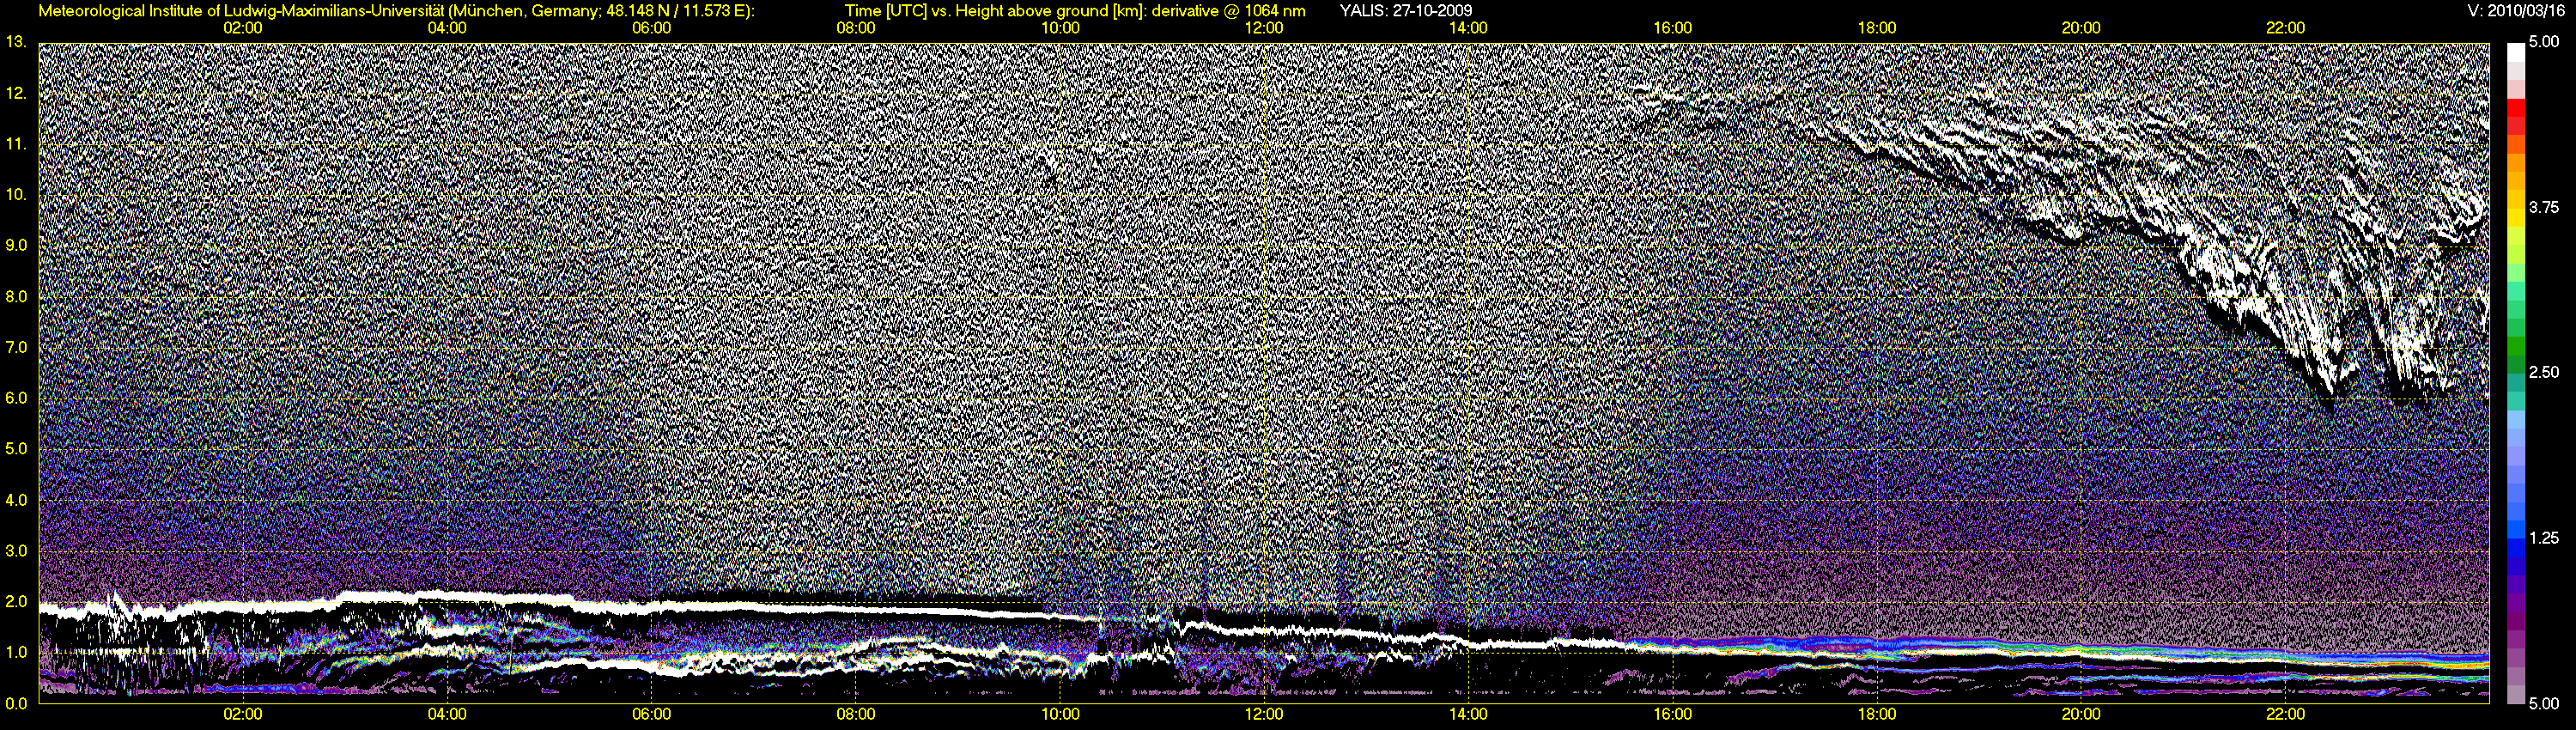Click the 3.0 height axis label
Screen dimensions: 2576x730
pyautogui.click(x=16, y=551)
